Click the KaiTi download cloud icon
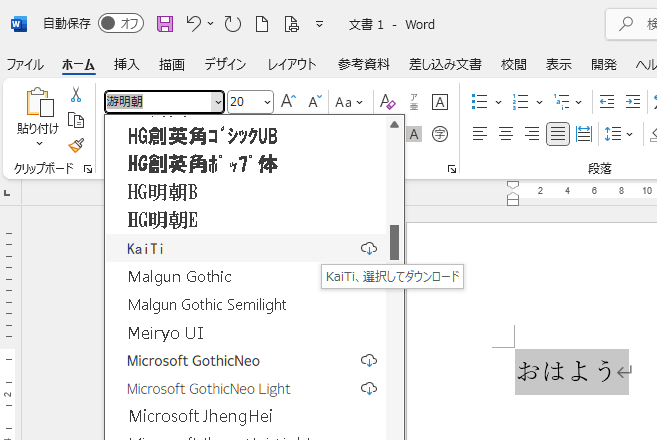The height and width of the screenshot is (440, 657). pyautogui.click(x=369, y=248)
